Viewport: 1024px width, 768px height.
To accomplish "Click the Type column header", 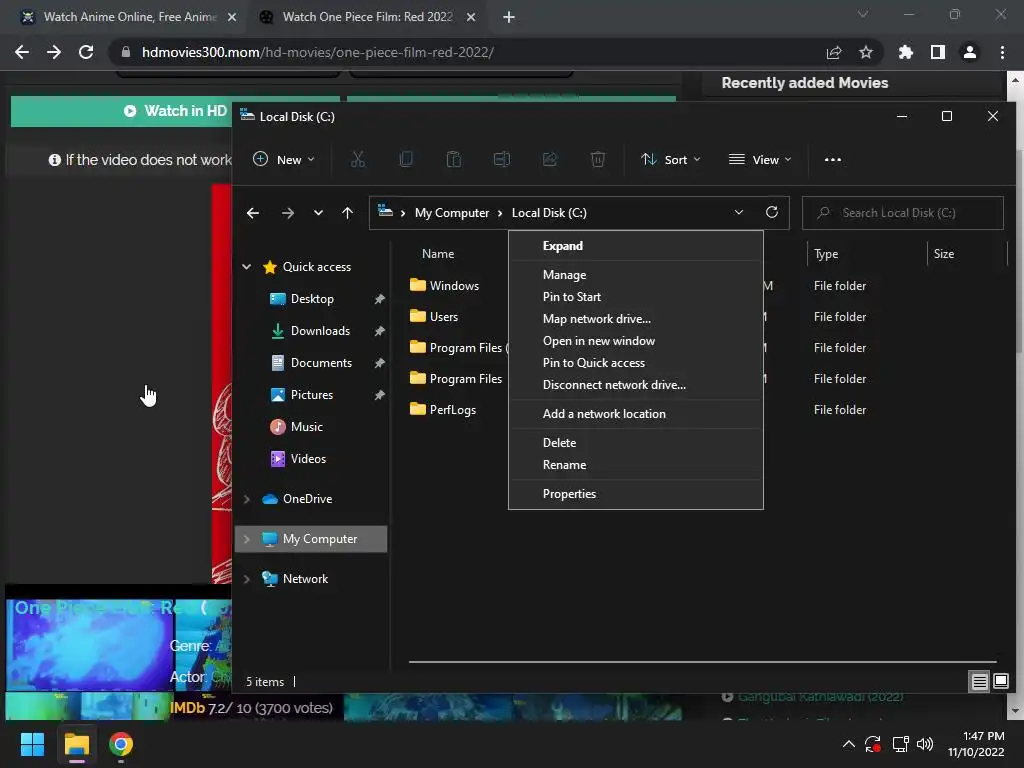I will (826, 254).
